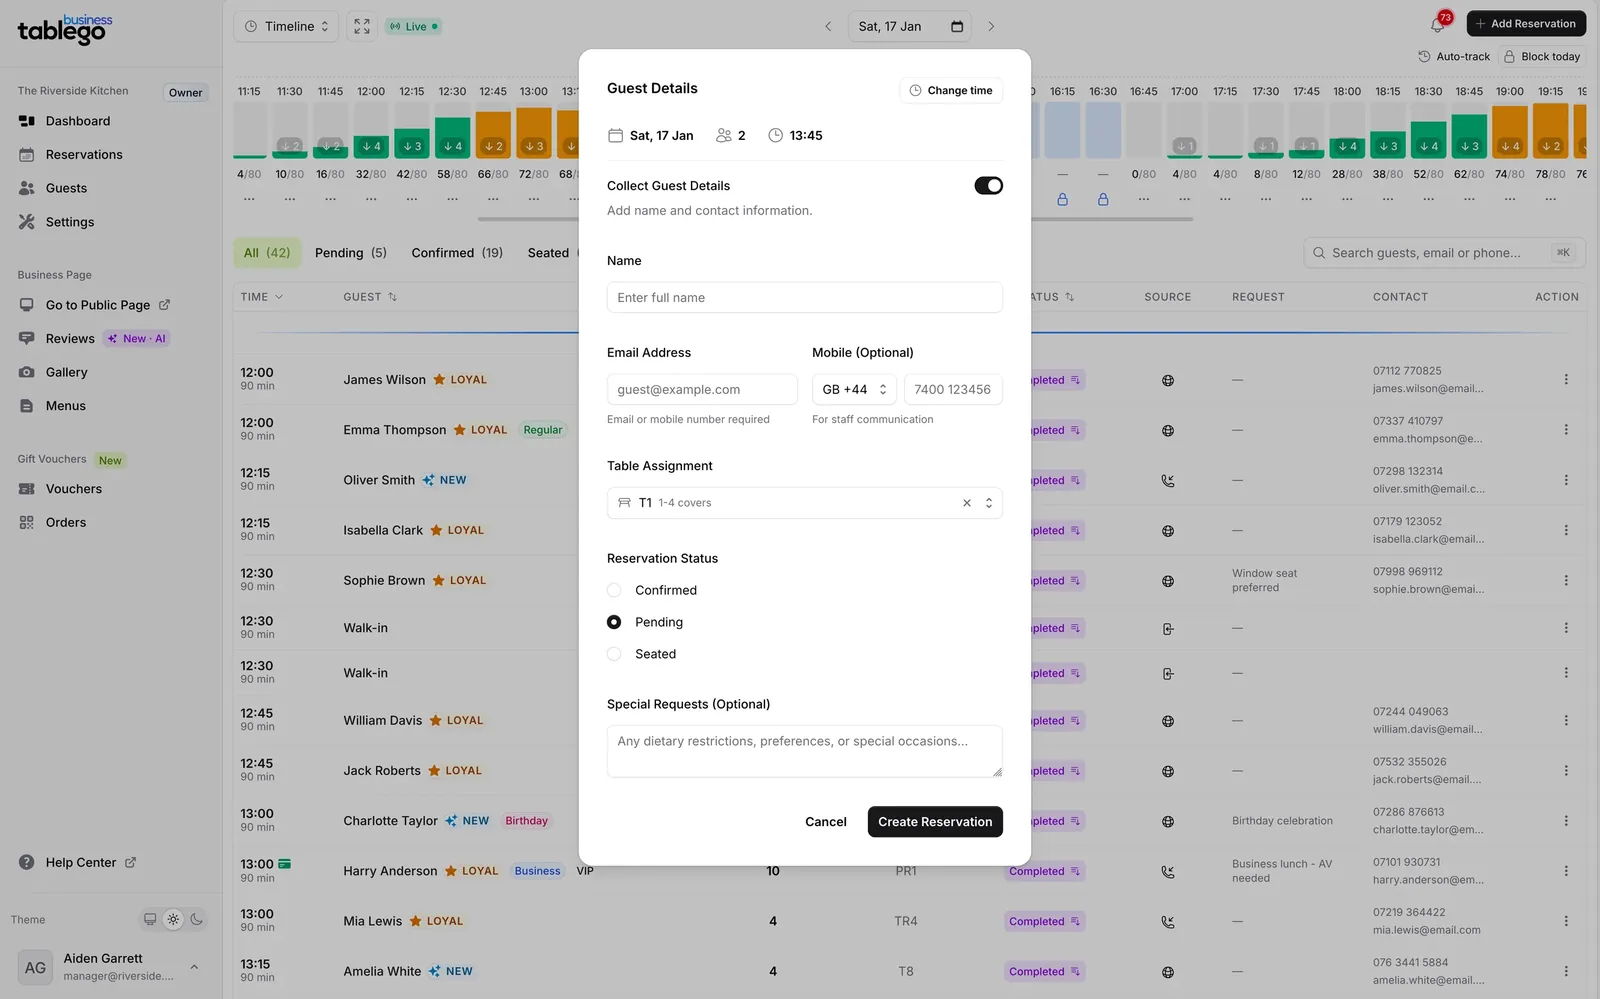Select the light theme sun icon
This screenshot has height=999, width=1600.
173,920
